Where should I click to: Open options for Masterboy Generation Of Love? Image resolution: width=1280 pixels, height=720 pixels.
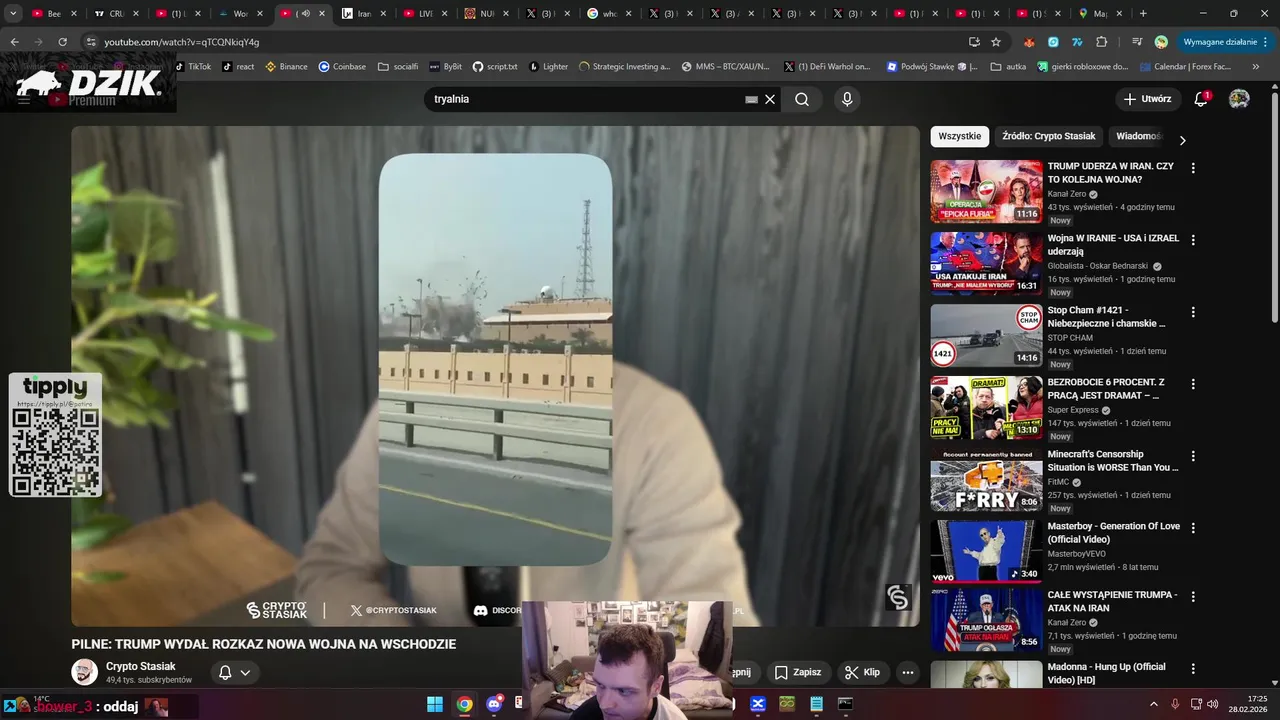1193,528
